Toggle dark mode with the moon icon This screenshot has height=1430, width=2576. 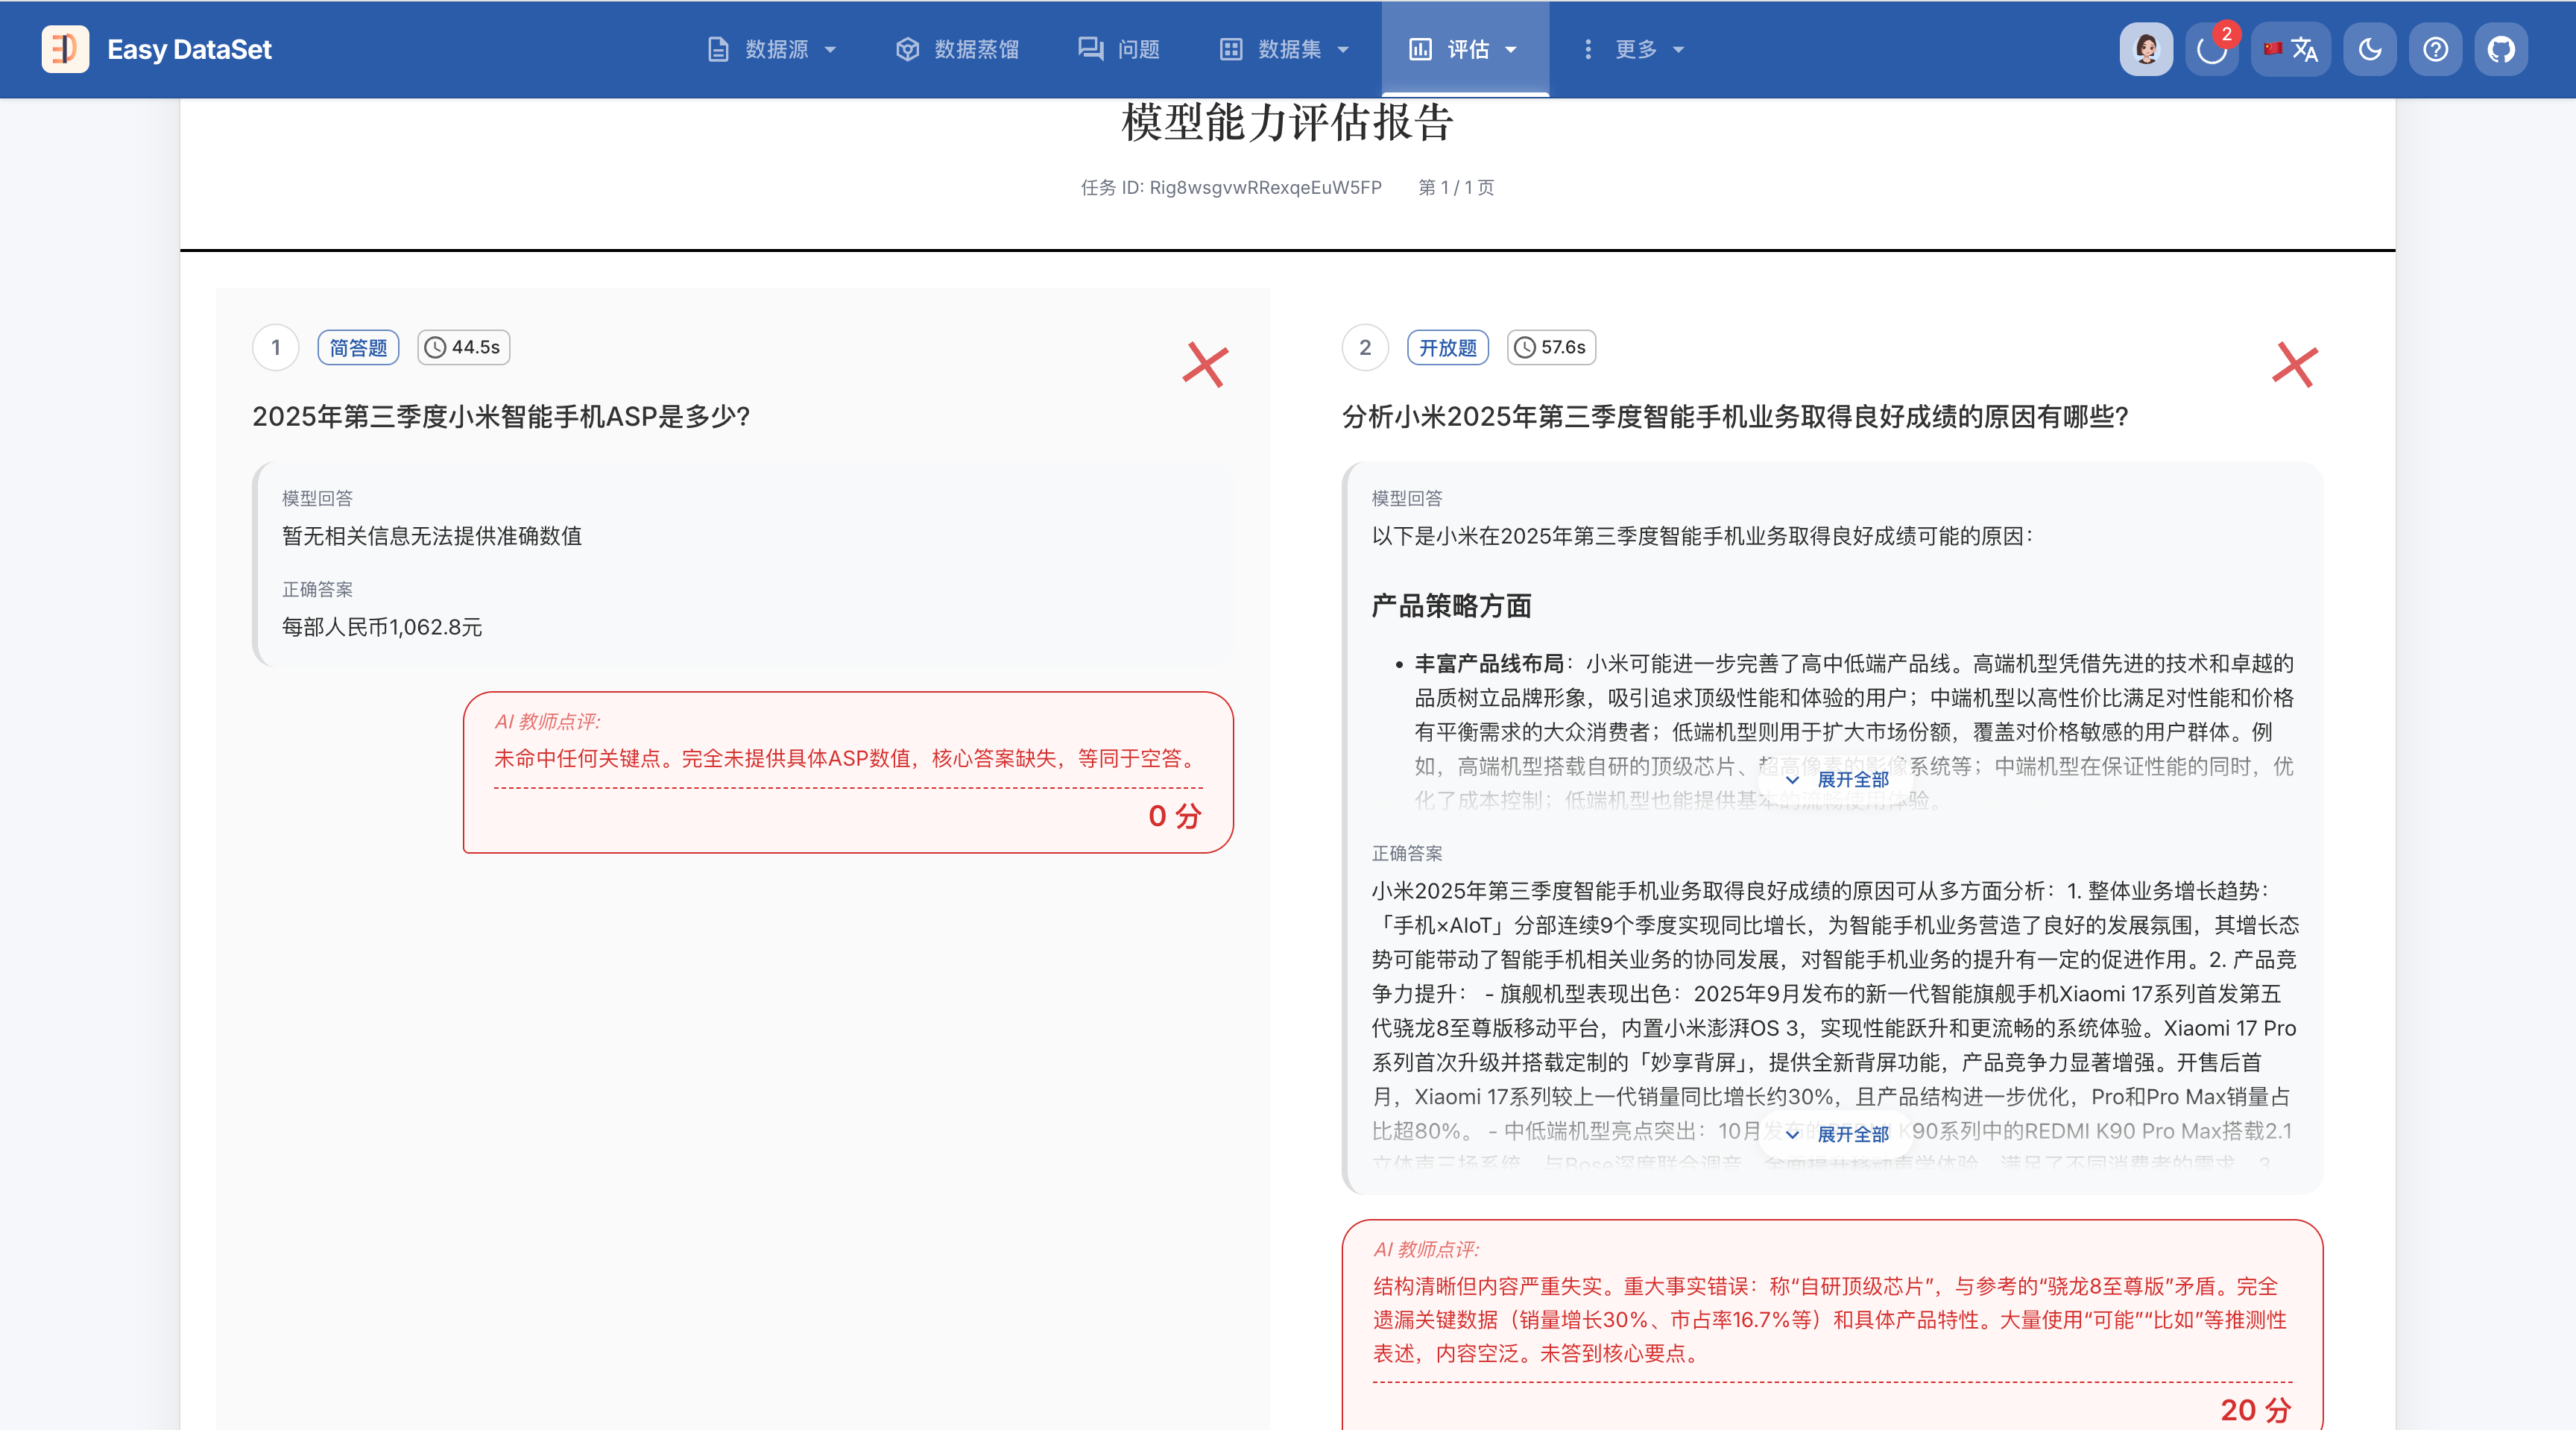pyautogui.click(x=2370, y=49)
